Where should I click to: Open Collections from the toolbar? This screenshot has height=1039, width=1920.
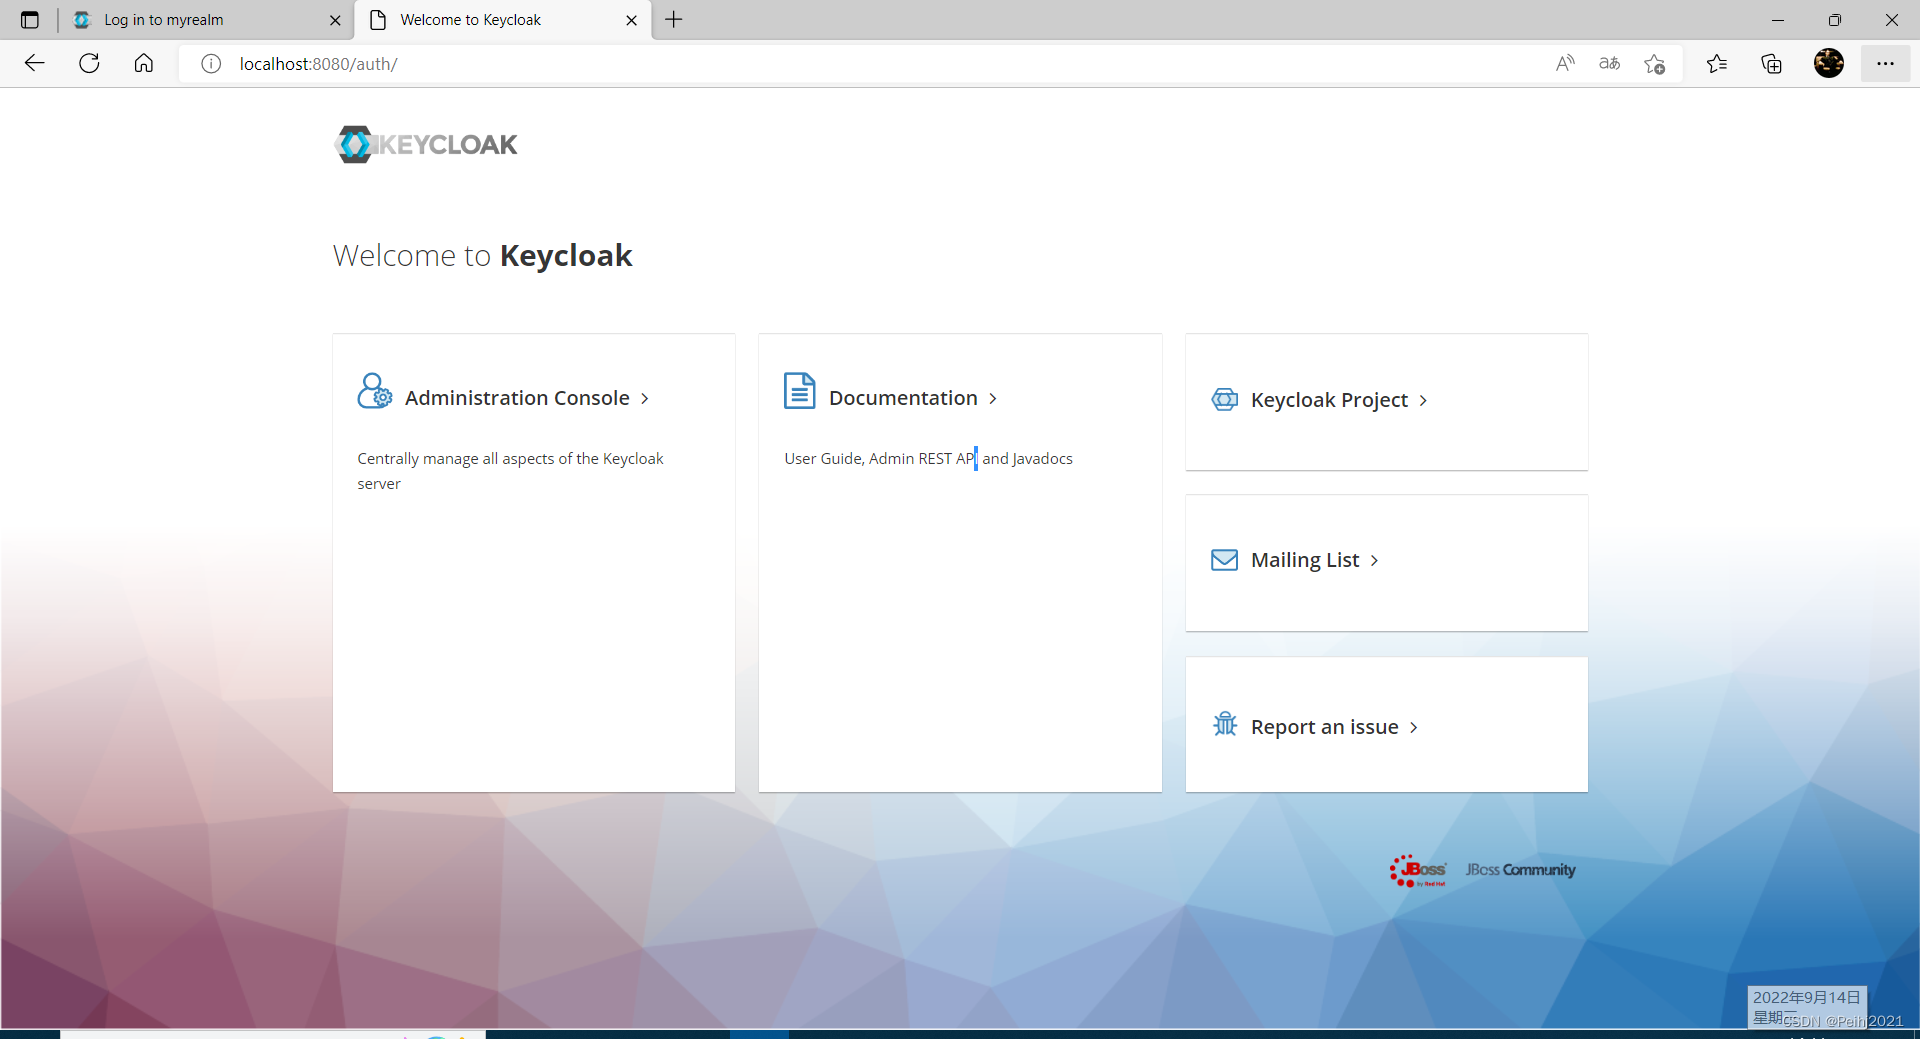pos(1771,63)
